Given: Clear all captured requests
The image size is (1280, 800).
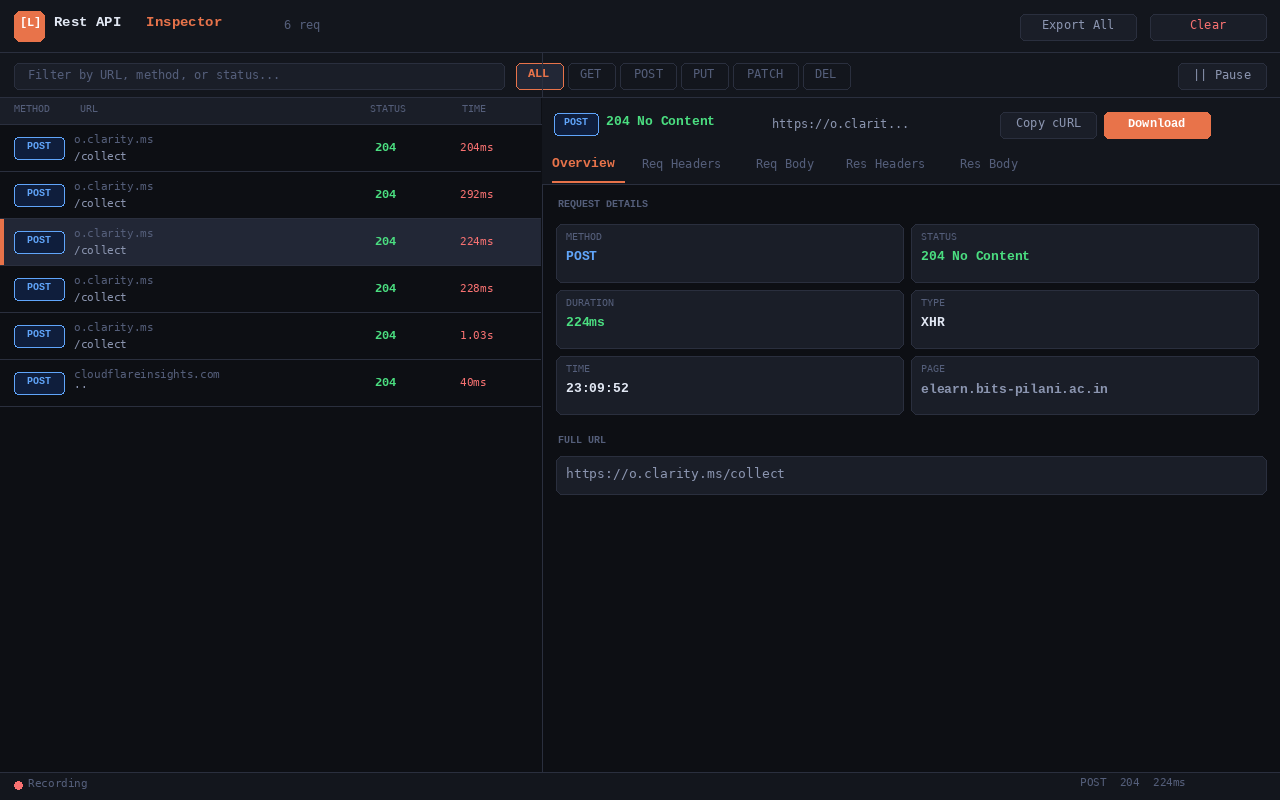Looking at the screenshot, I should pyautogui.click(x=1207, y=27).
